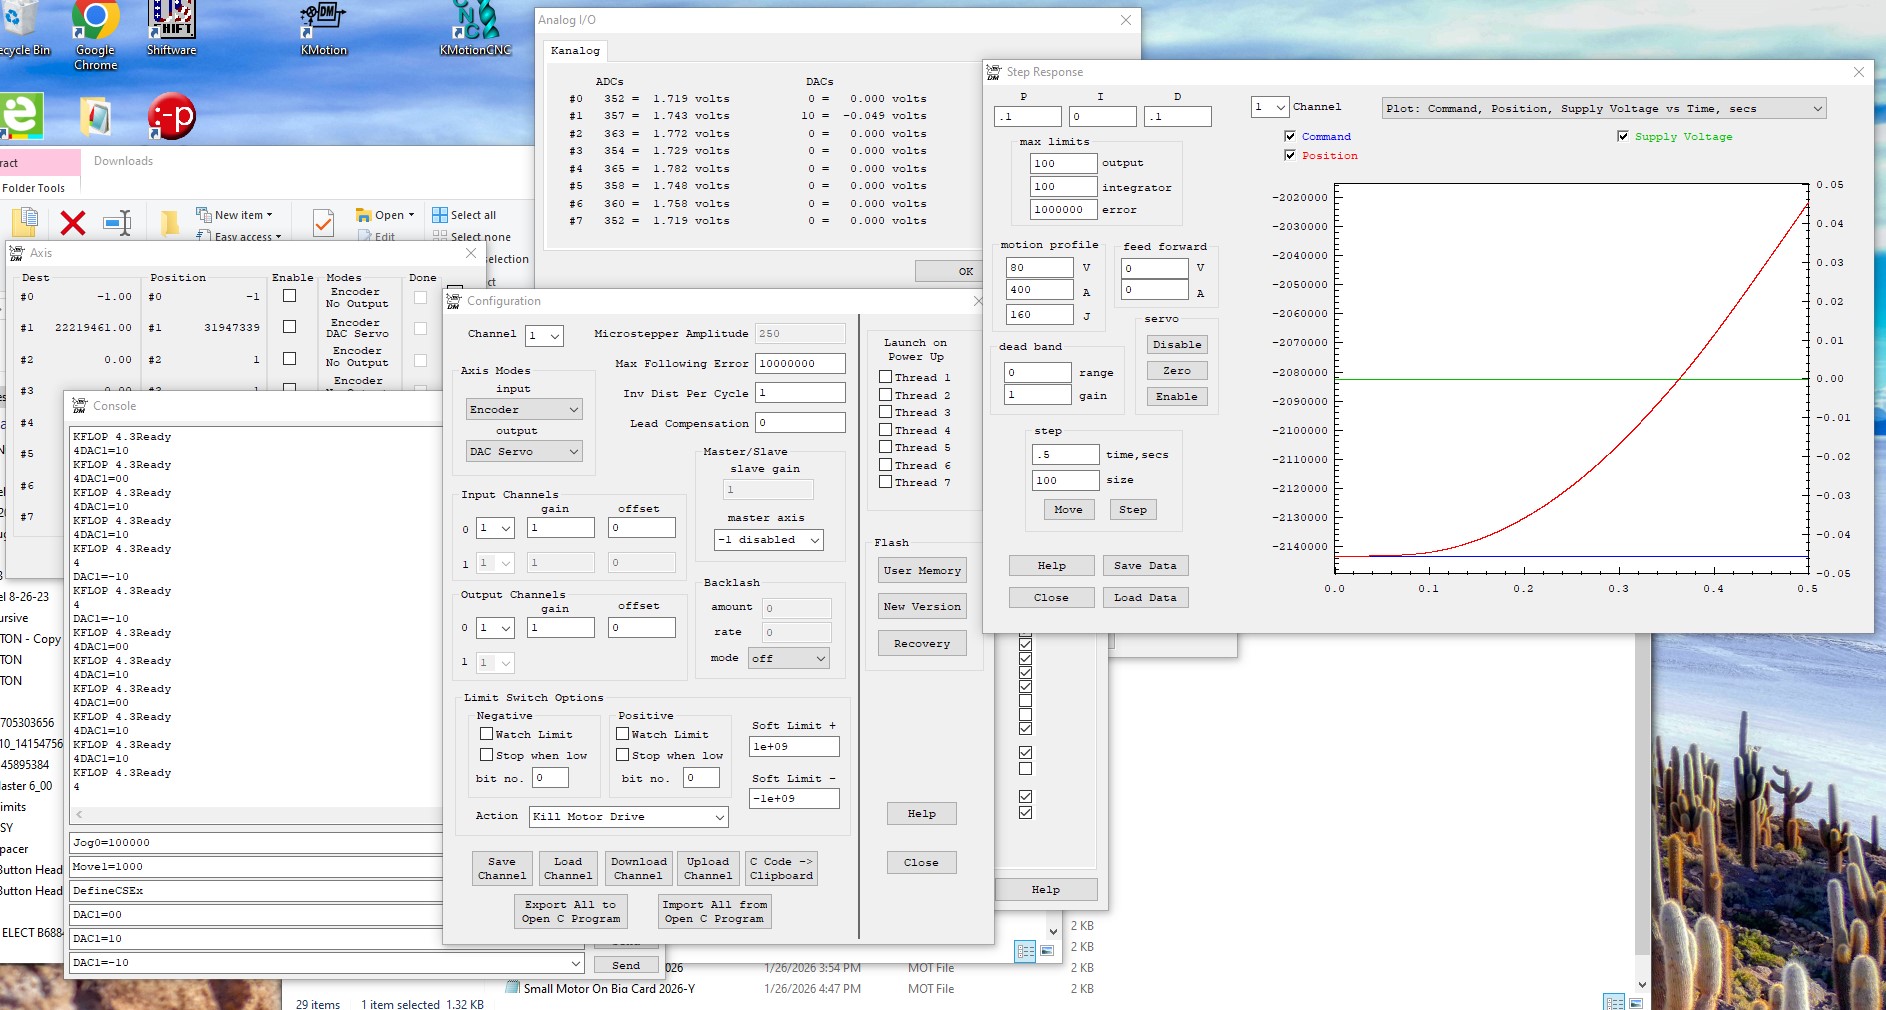The image size is (1886, 1010).
Task: Toggle negative Watch Limit checkbox
Action: 487,734
